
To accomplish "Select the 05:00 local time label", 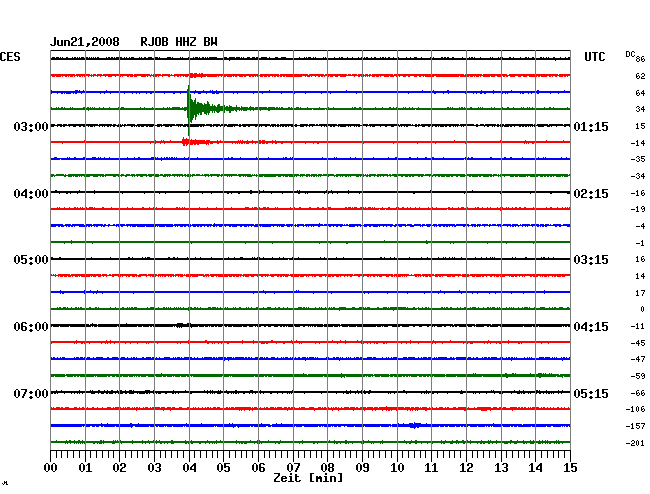I will [31, 260].
